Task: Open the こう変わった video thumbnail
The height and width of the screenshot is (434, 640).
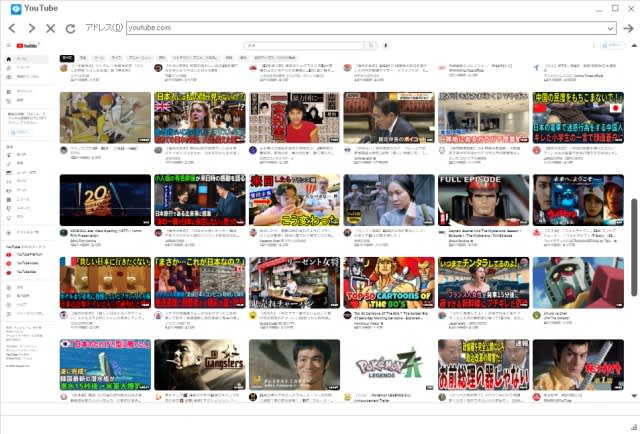Action: pyautogui.click(x=294, y=200)
